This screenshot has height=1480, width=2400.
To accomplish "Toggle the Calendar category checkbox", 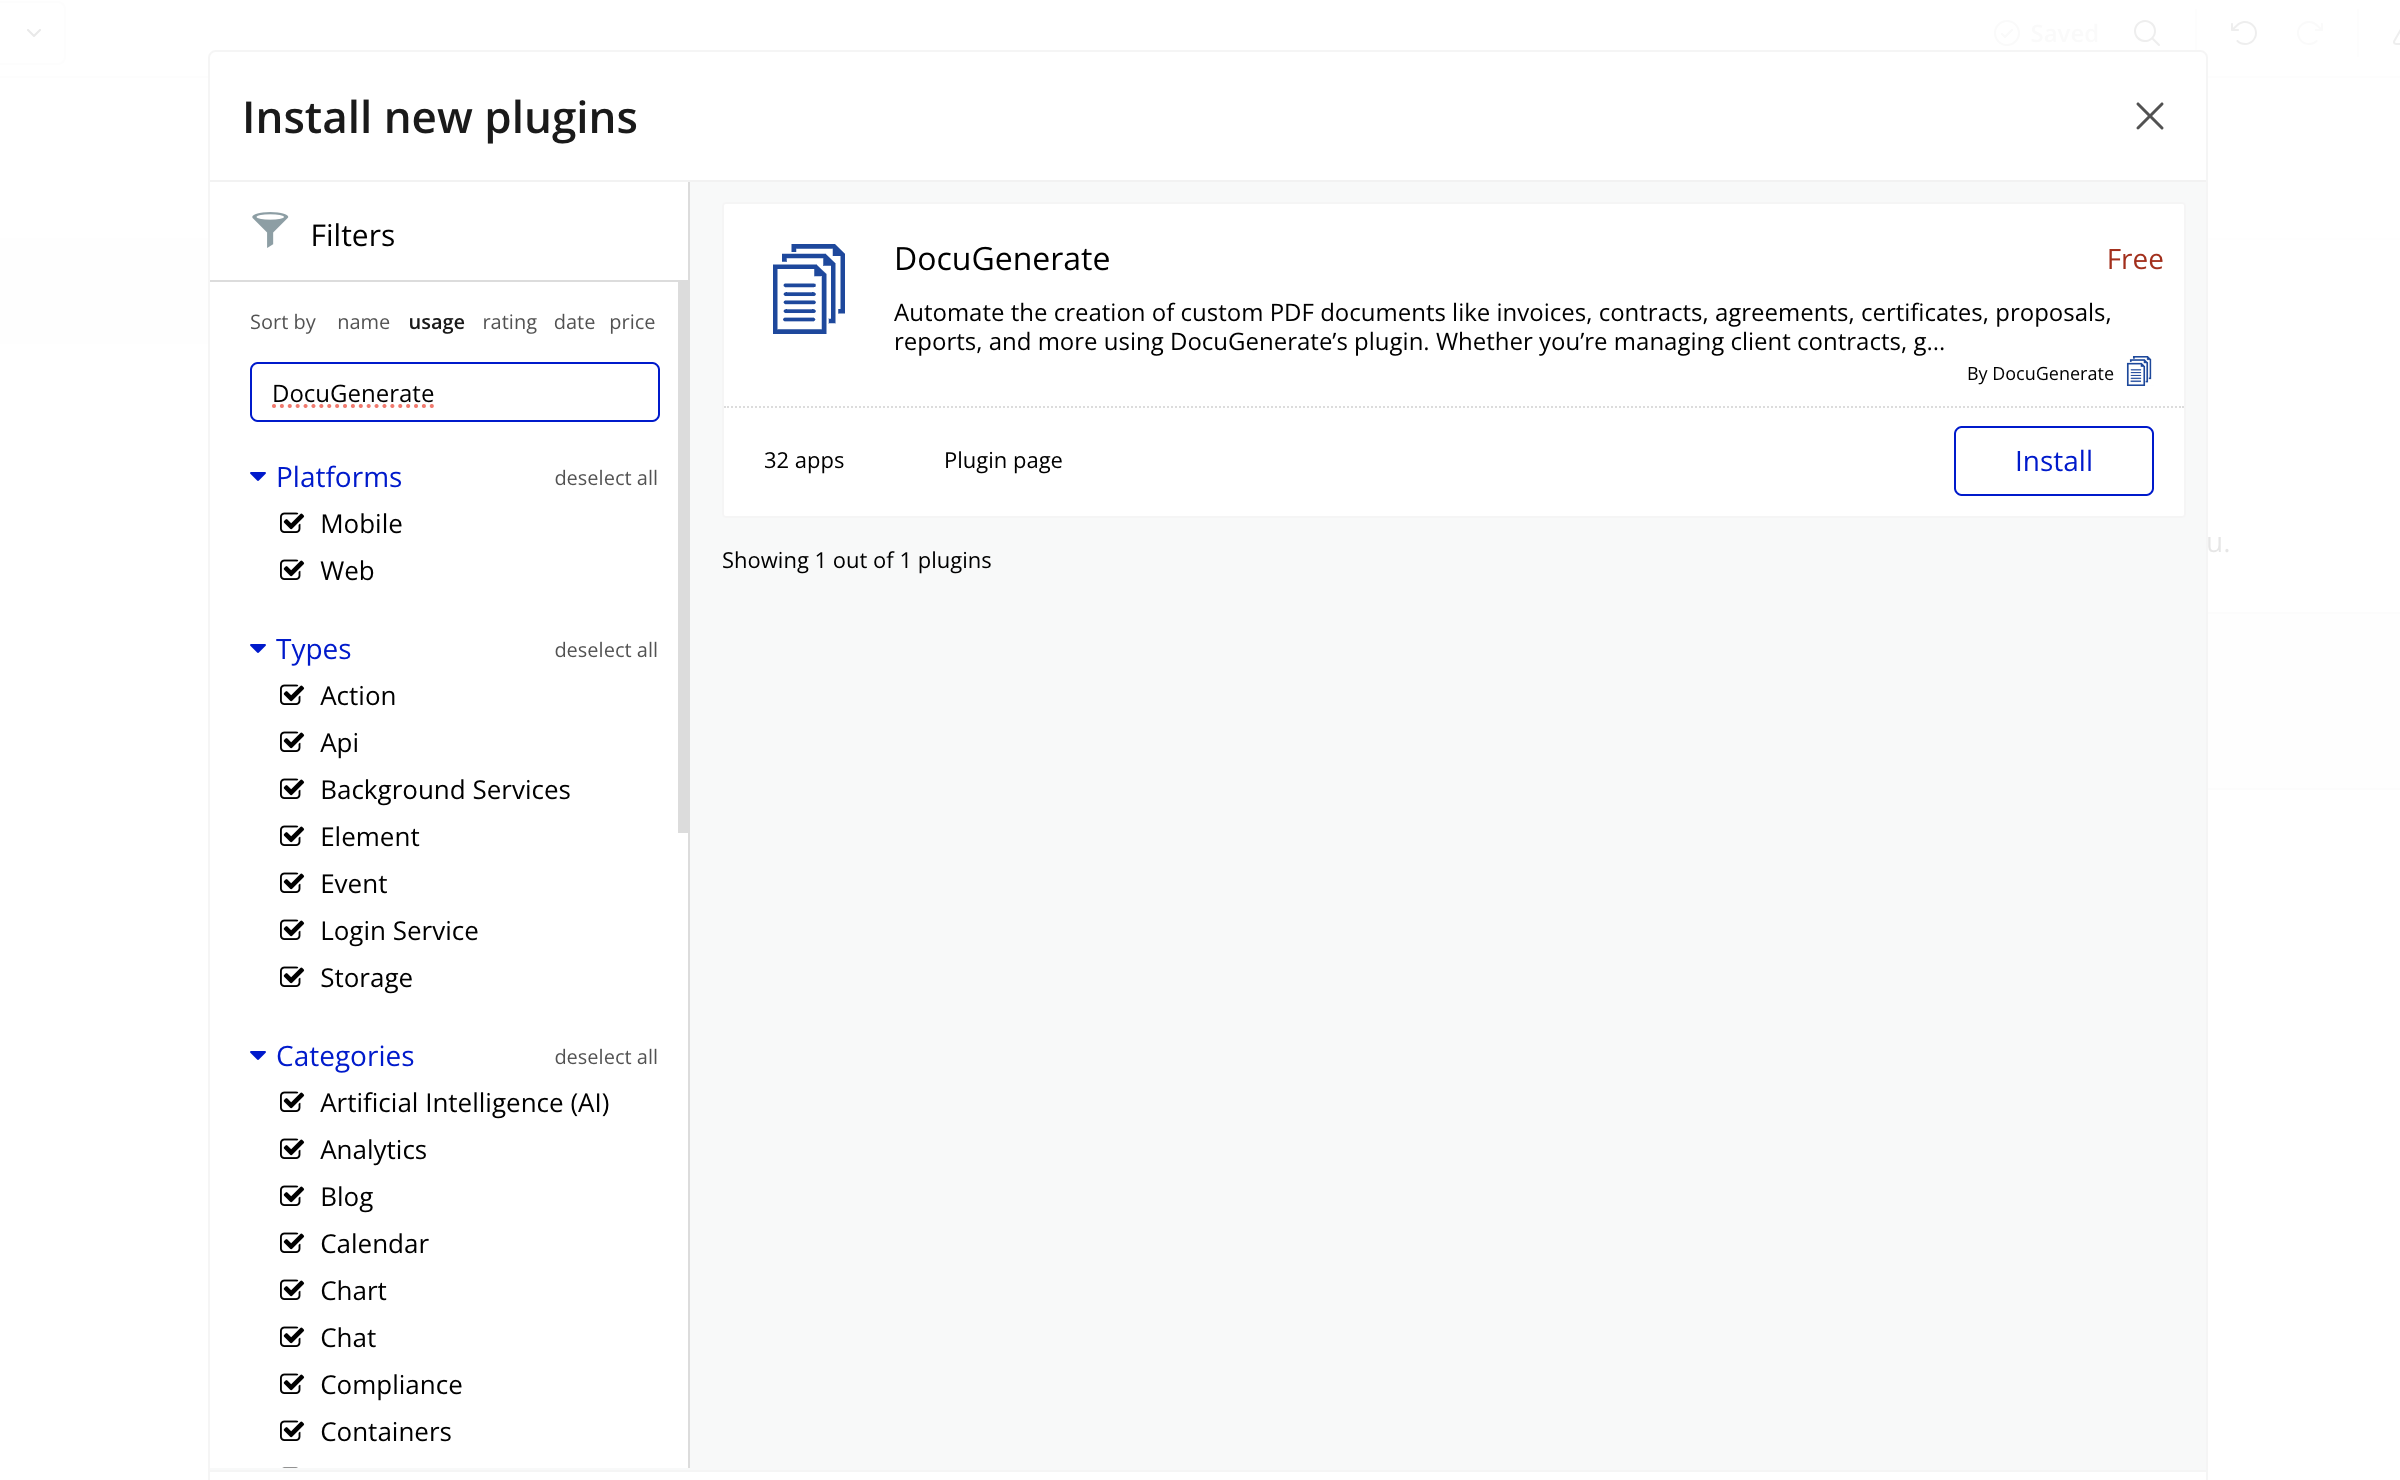I will coord(291,1243).
